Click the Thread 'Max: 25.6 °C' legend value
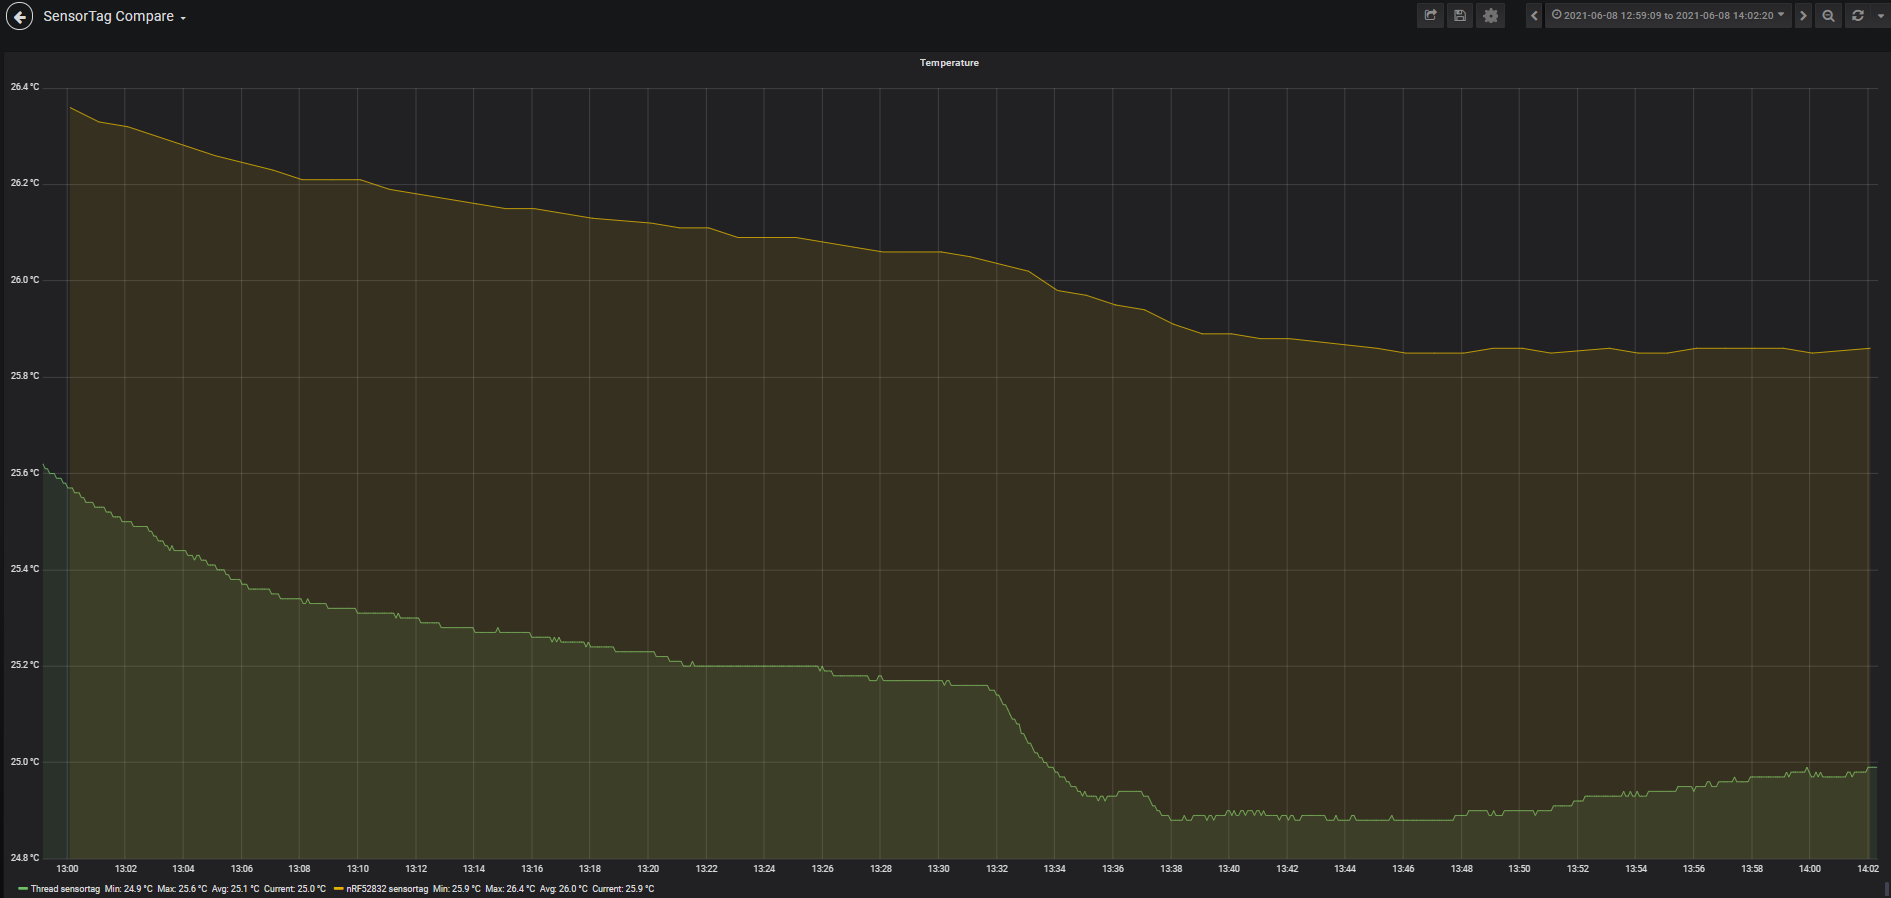The width and height of the screenshot is (1891, 898). coord(183,889)
